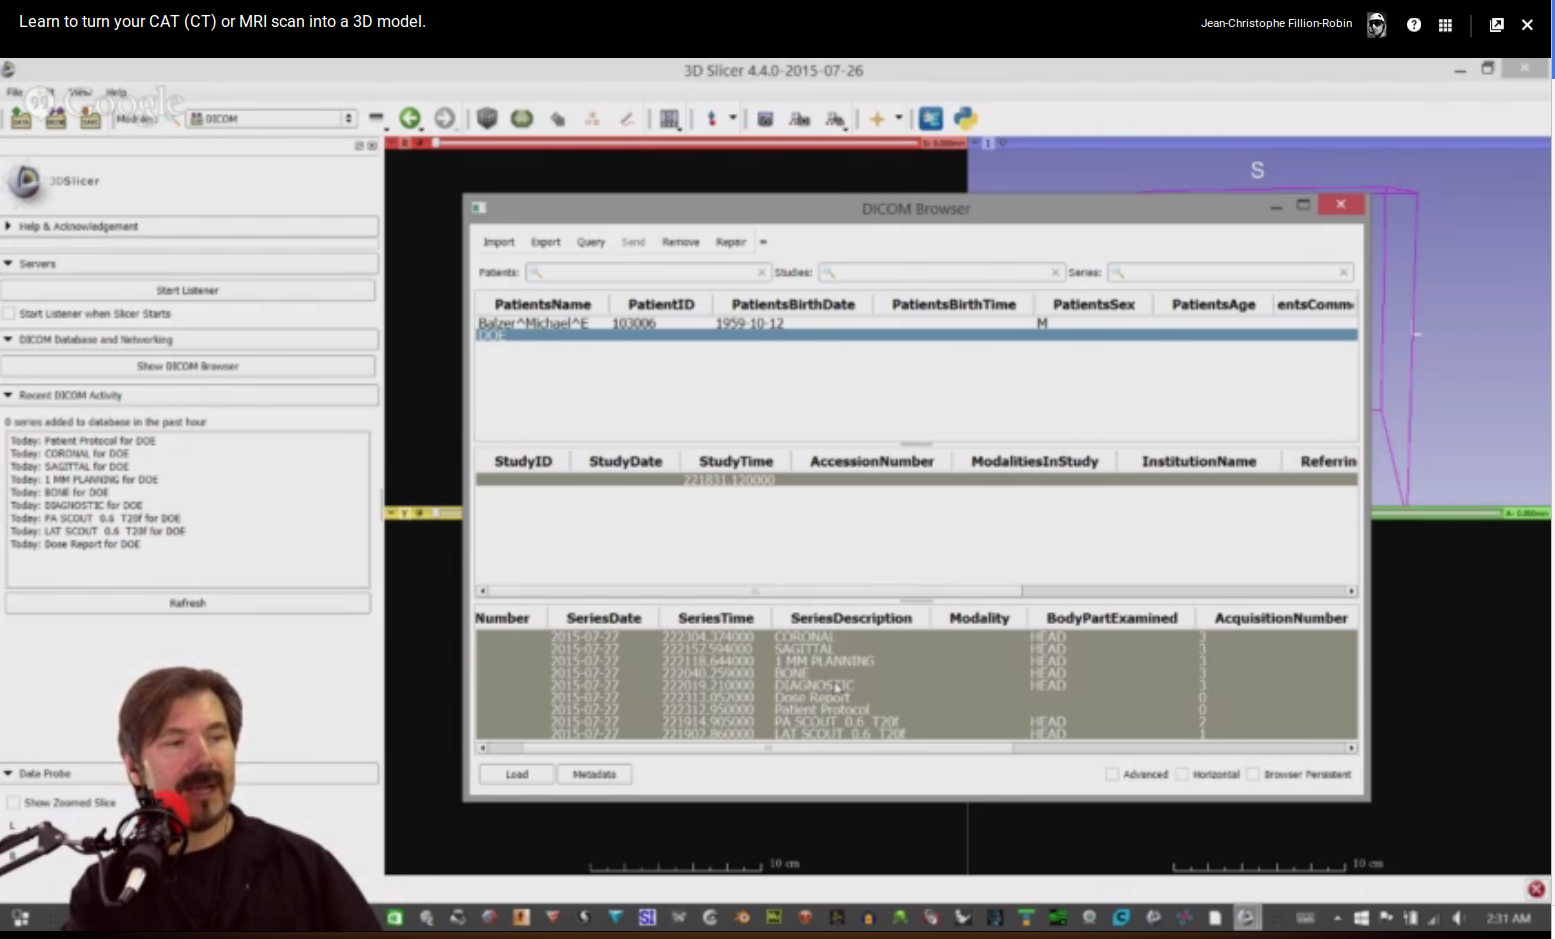Click the create scene view icon

[x=800, y=118]
